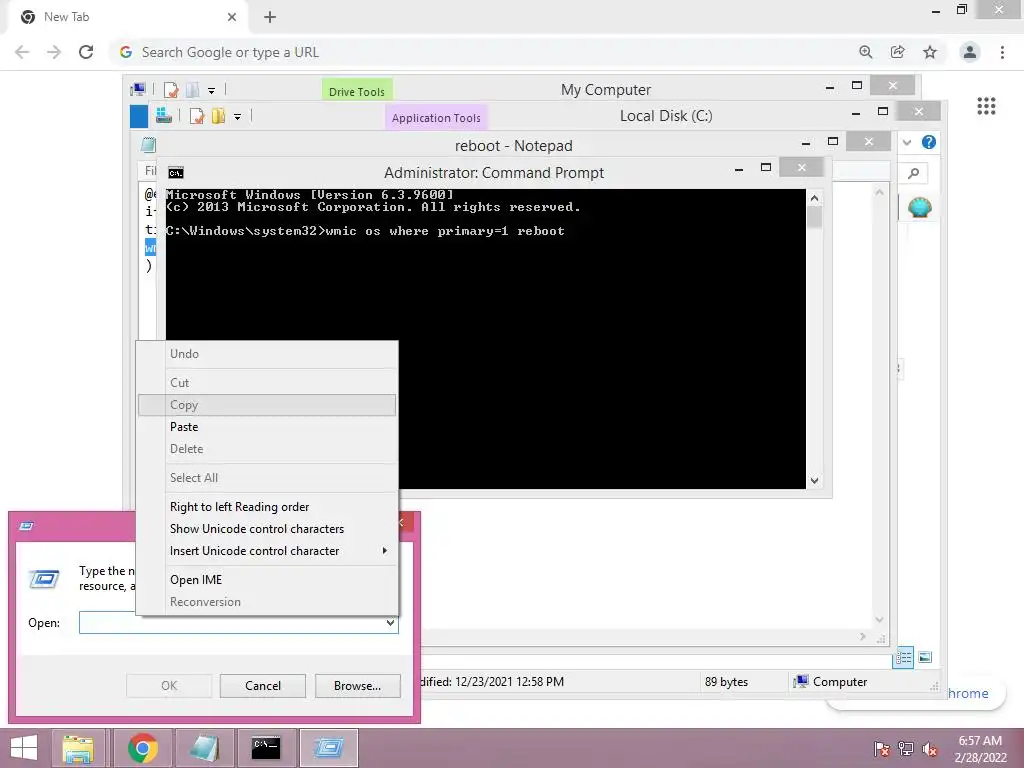Open Chrome three-dot menu

coord(1002,52)
